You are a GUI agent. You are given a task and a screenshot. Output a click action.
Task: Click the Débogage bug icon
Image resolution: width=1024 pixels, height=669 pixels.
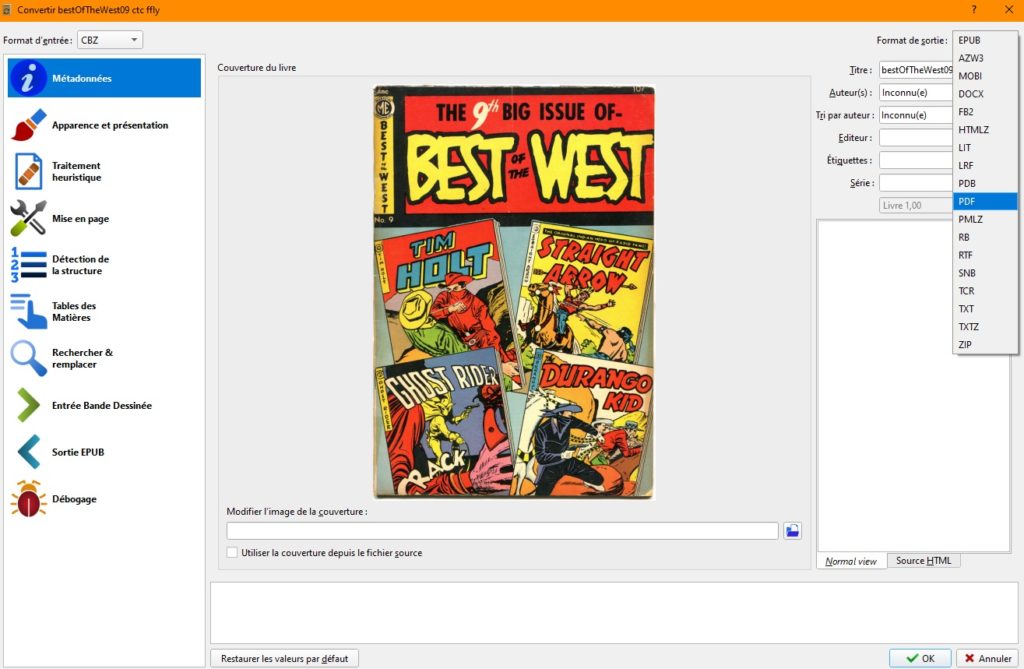29,499
